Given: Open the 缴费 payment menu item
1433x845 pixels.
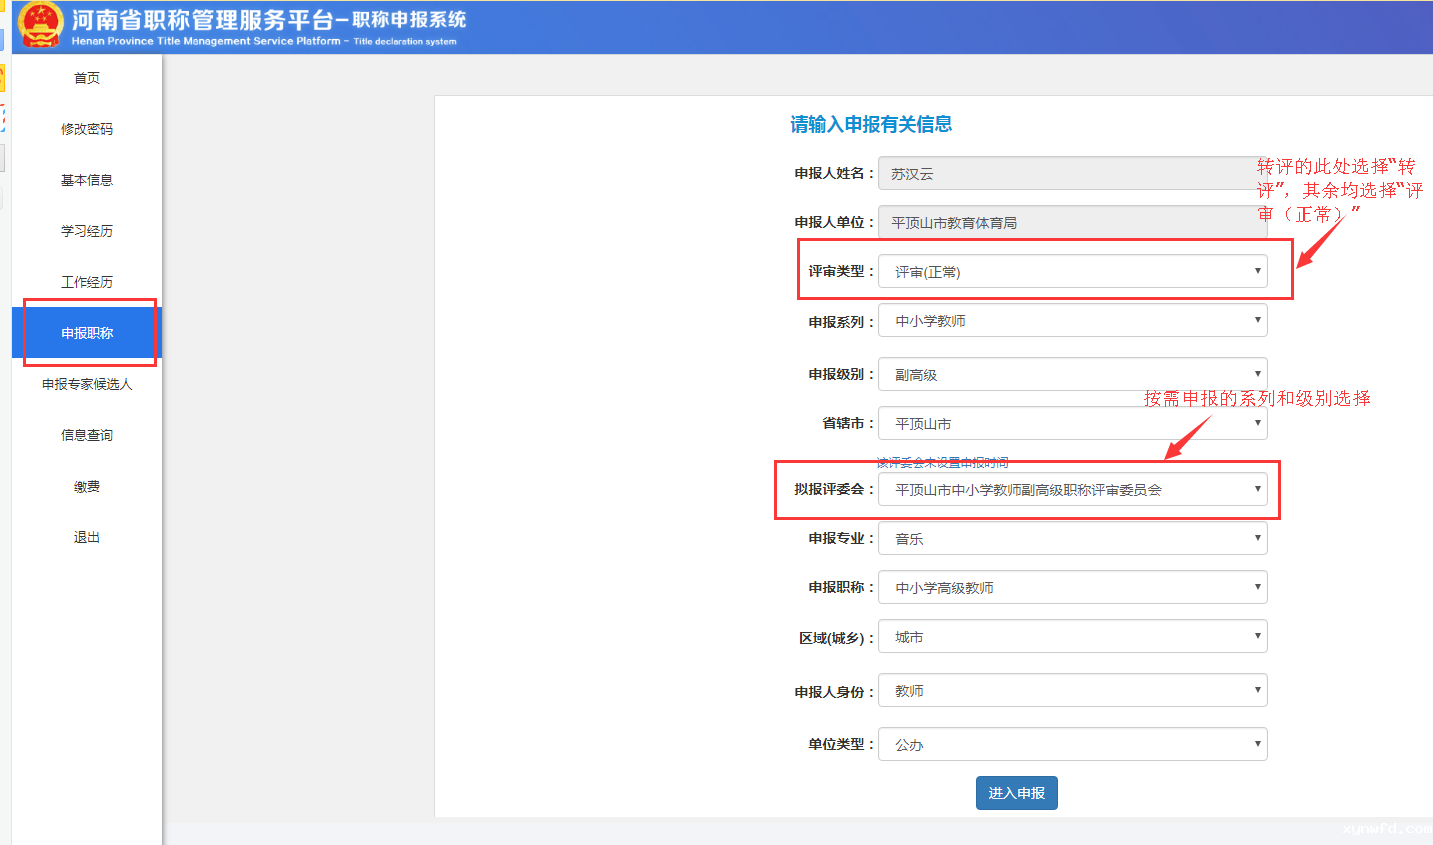Looking at the screenshot, I should tap(87, 487).
